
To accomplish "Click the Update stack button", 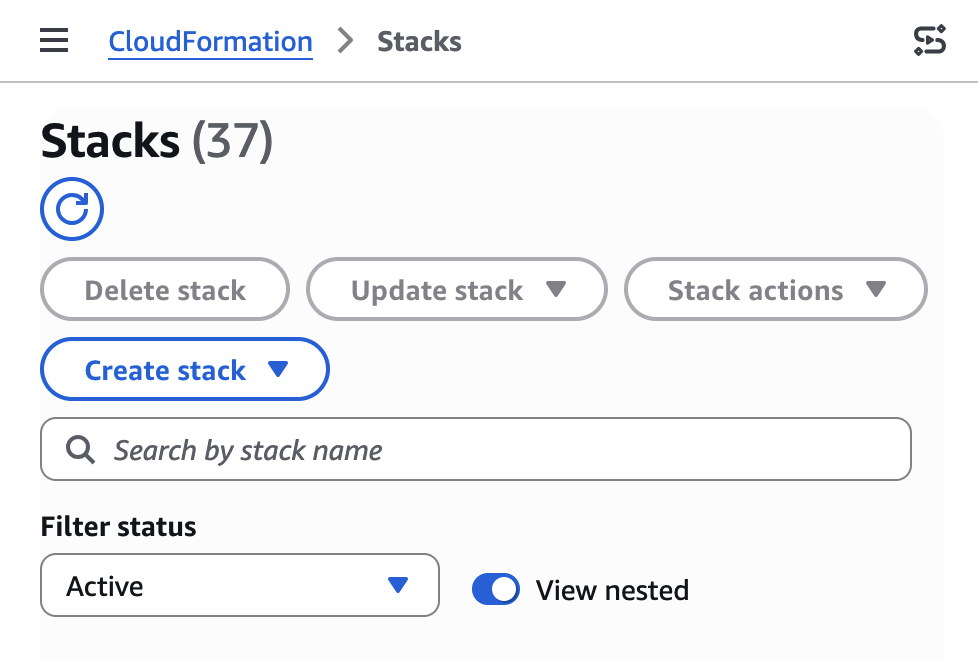I will coord(436,289).
